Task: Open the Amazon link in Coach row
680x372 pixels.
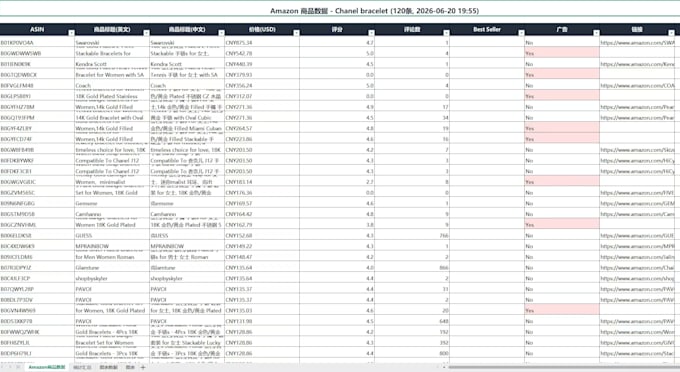Action: tap(638, 86)
